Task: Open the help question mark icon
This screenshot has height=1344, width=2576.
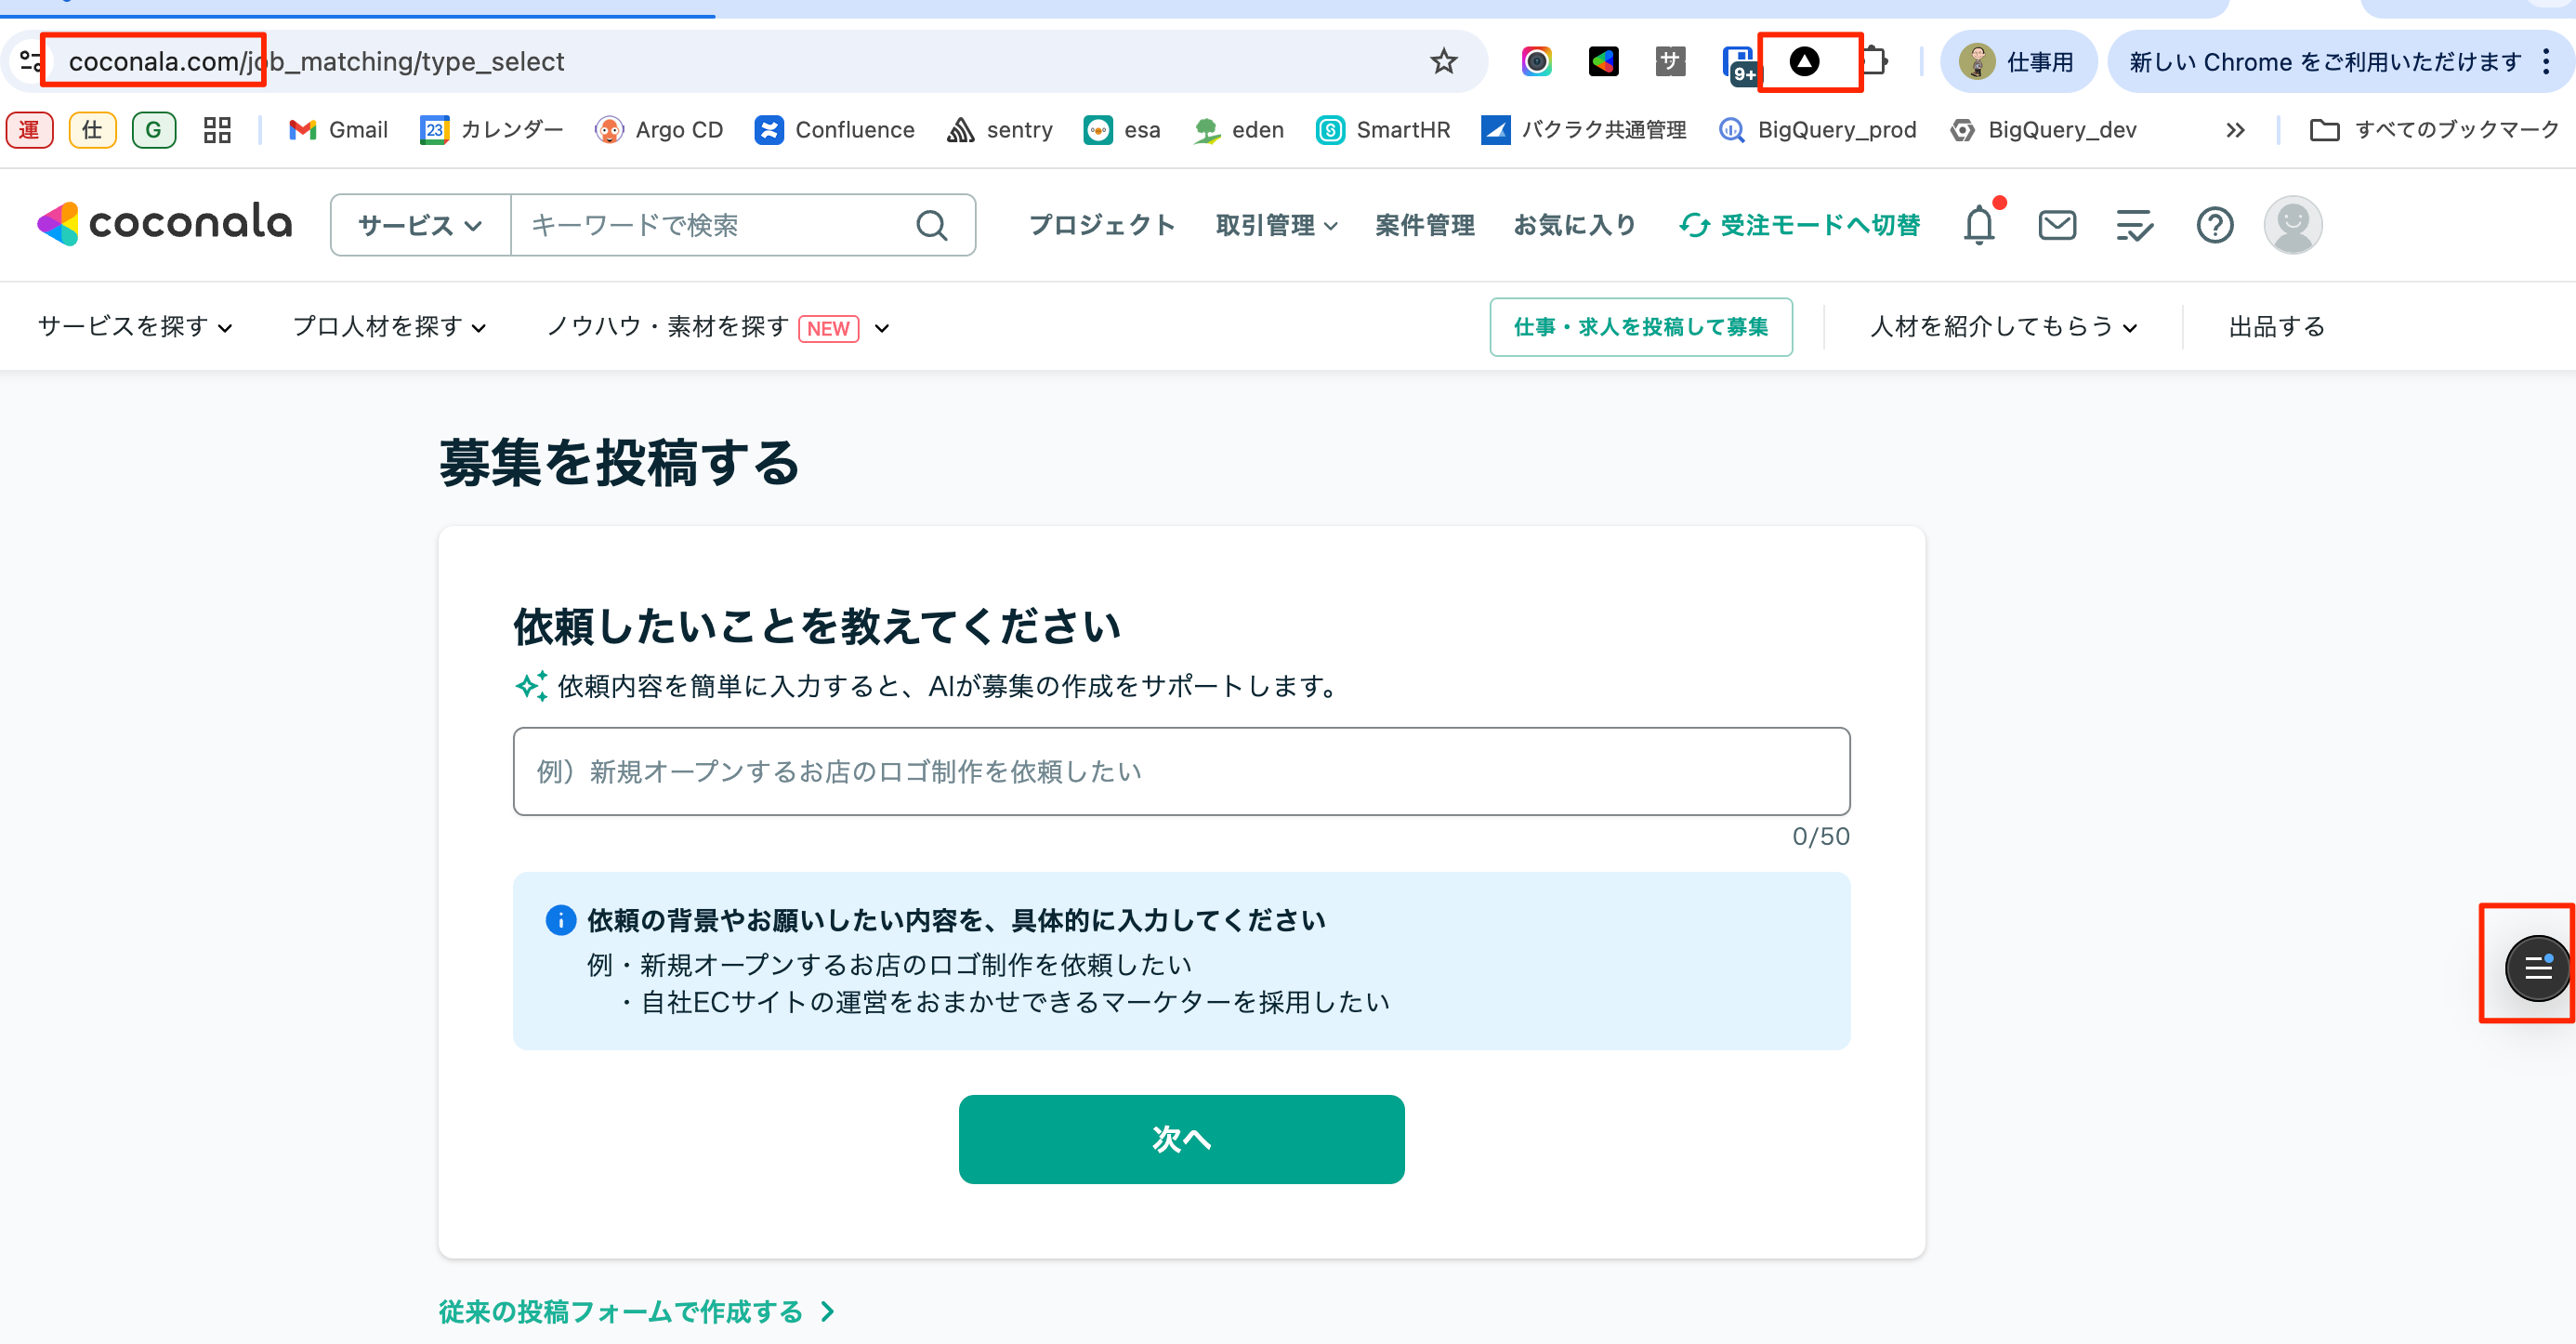Action: [2214, 225]
